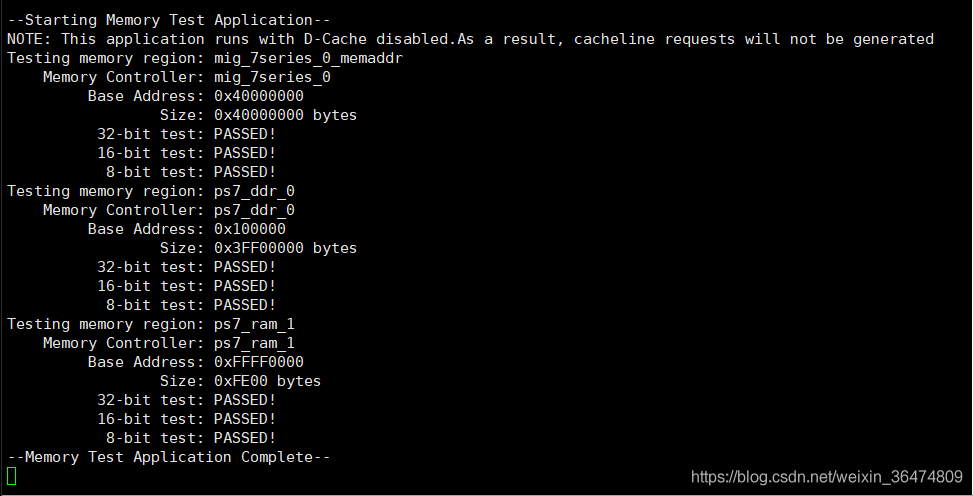The image size is (973, 496).
Task: Click the "Memory Controller: ps7_ddr_0" line
Action: click(168, 210)
